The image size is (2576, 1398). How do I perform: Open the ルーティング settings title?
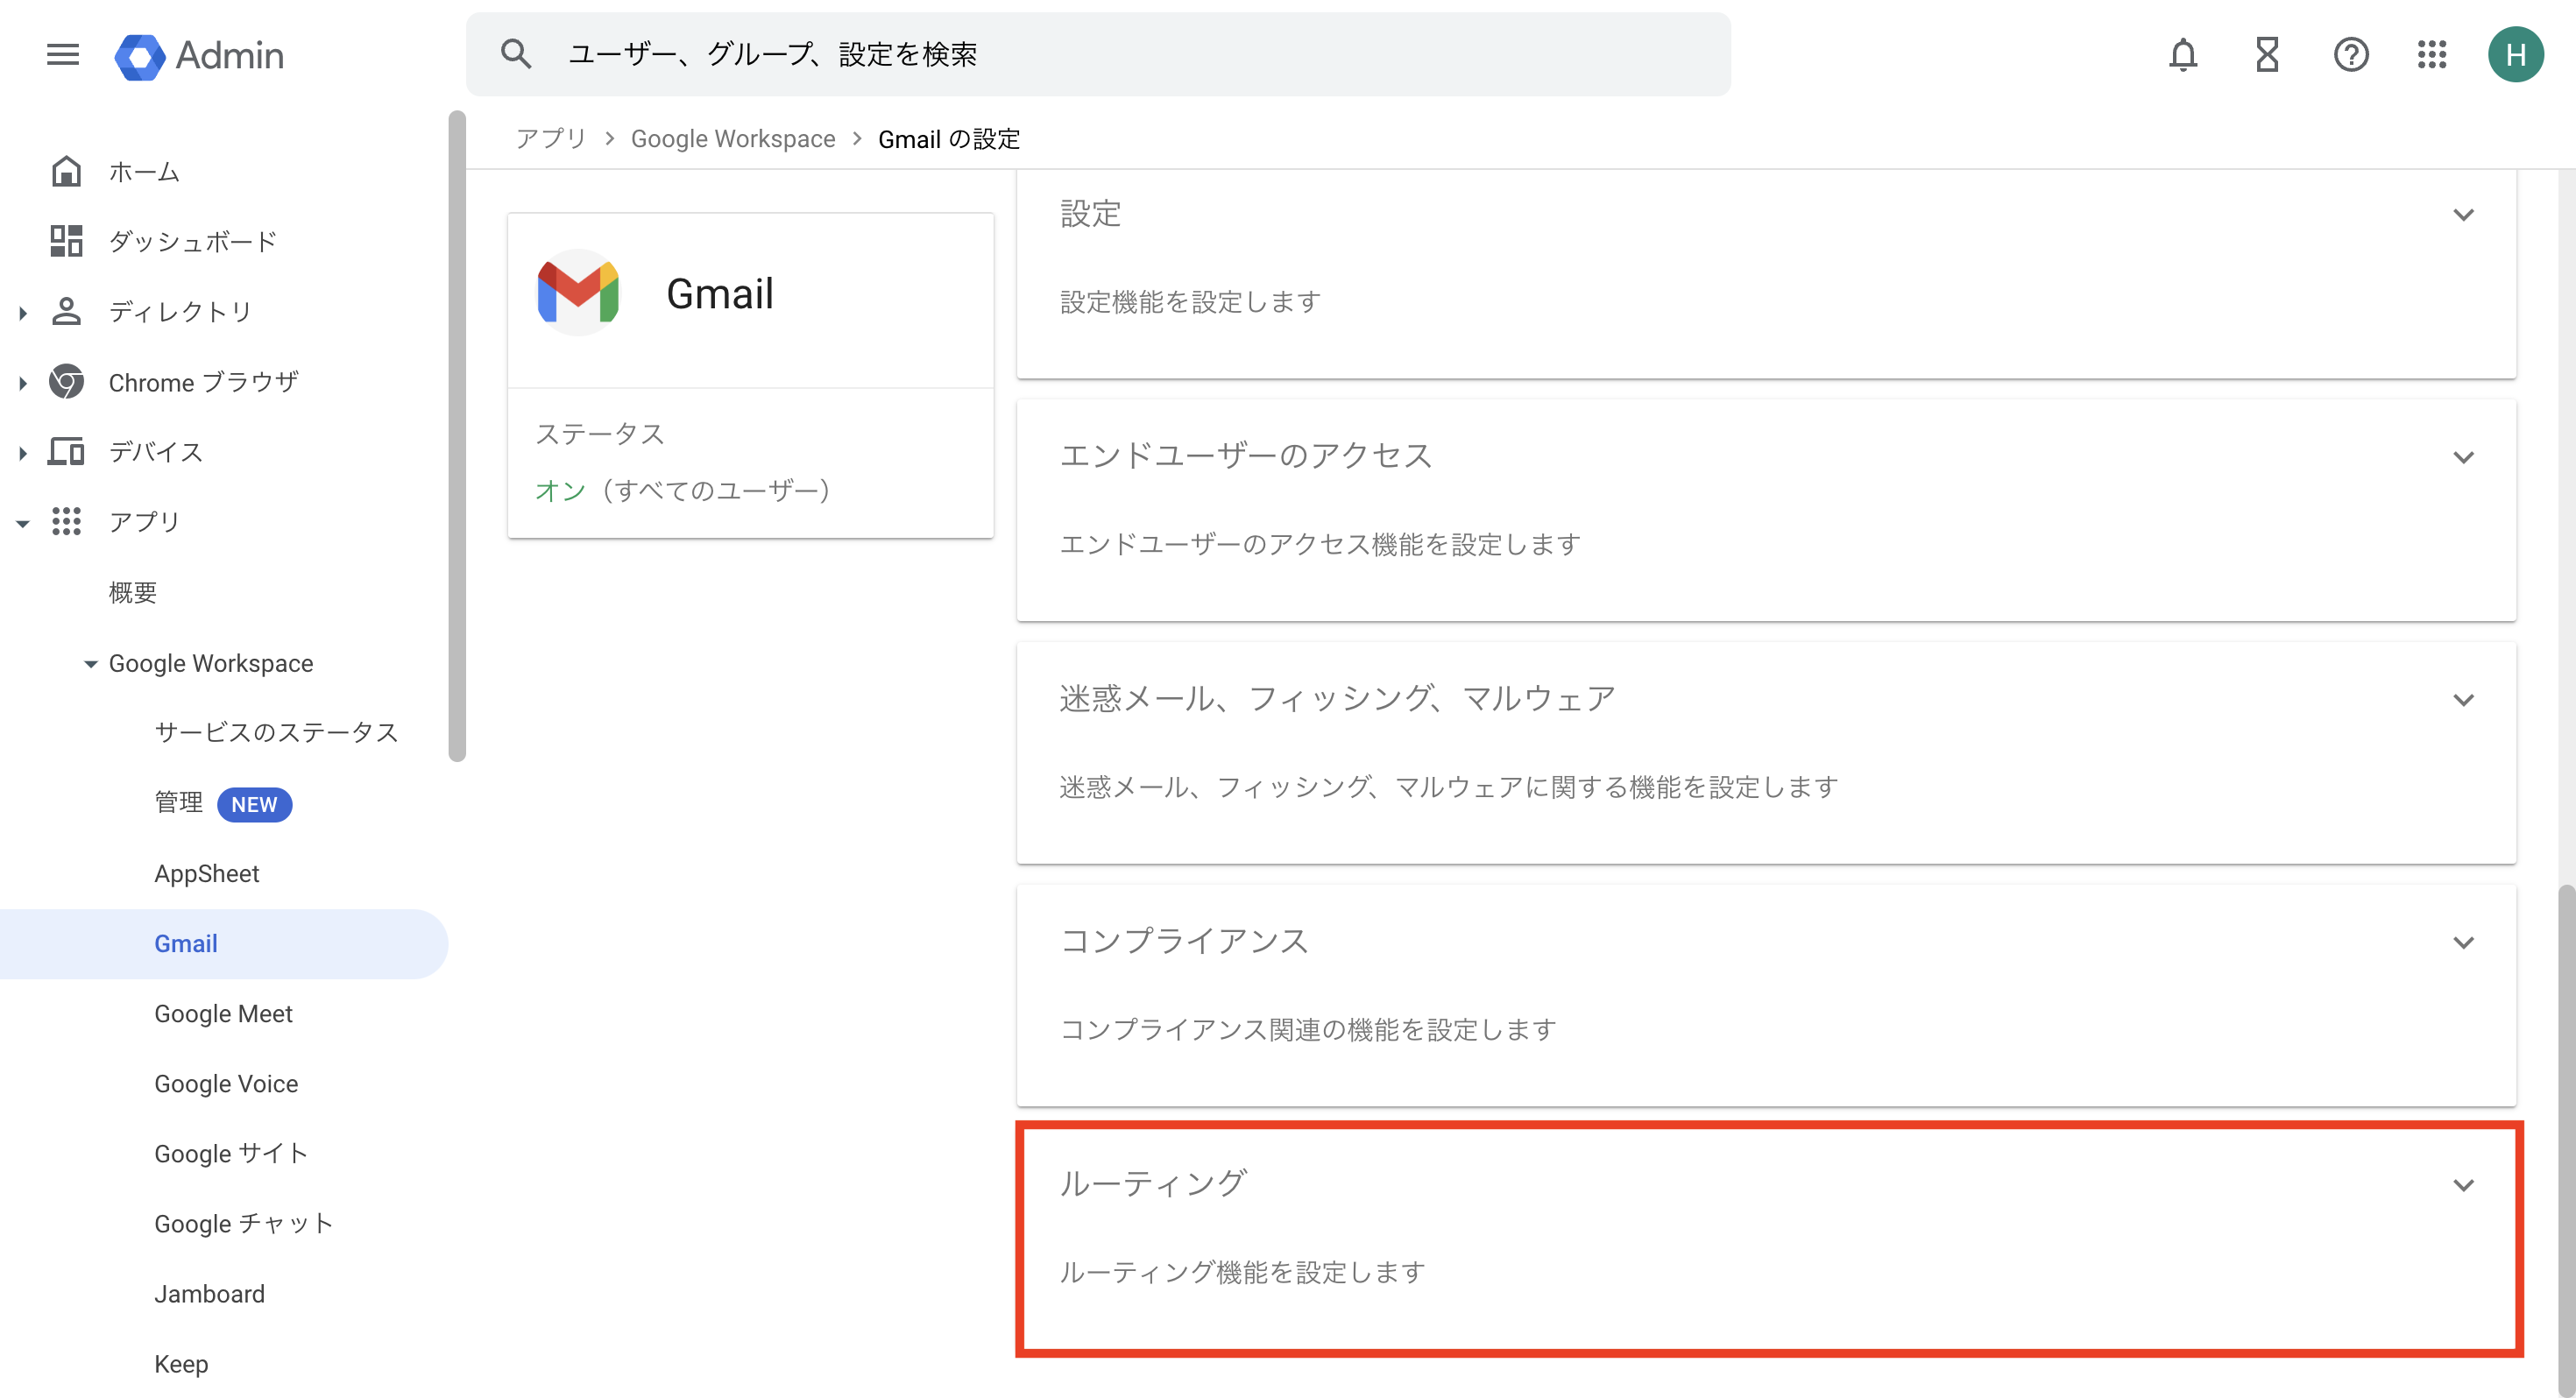[x=1153, y=1183]
